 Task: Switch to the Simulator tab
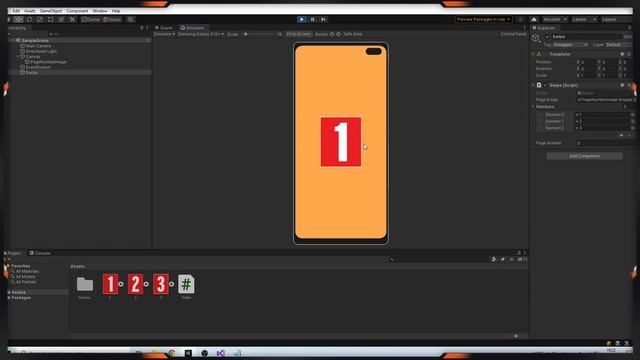pos(193,28)
